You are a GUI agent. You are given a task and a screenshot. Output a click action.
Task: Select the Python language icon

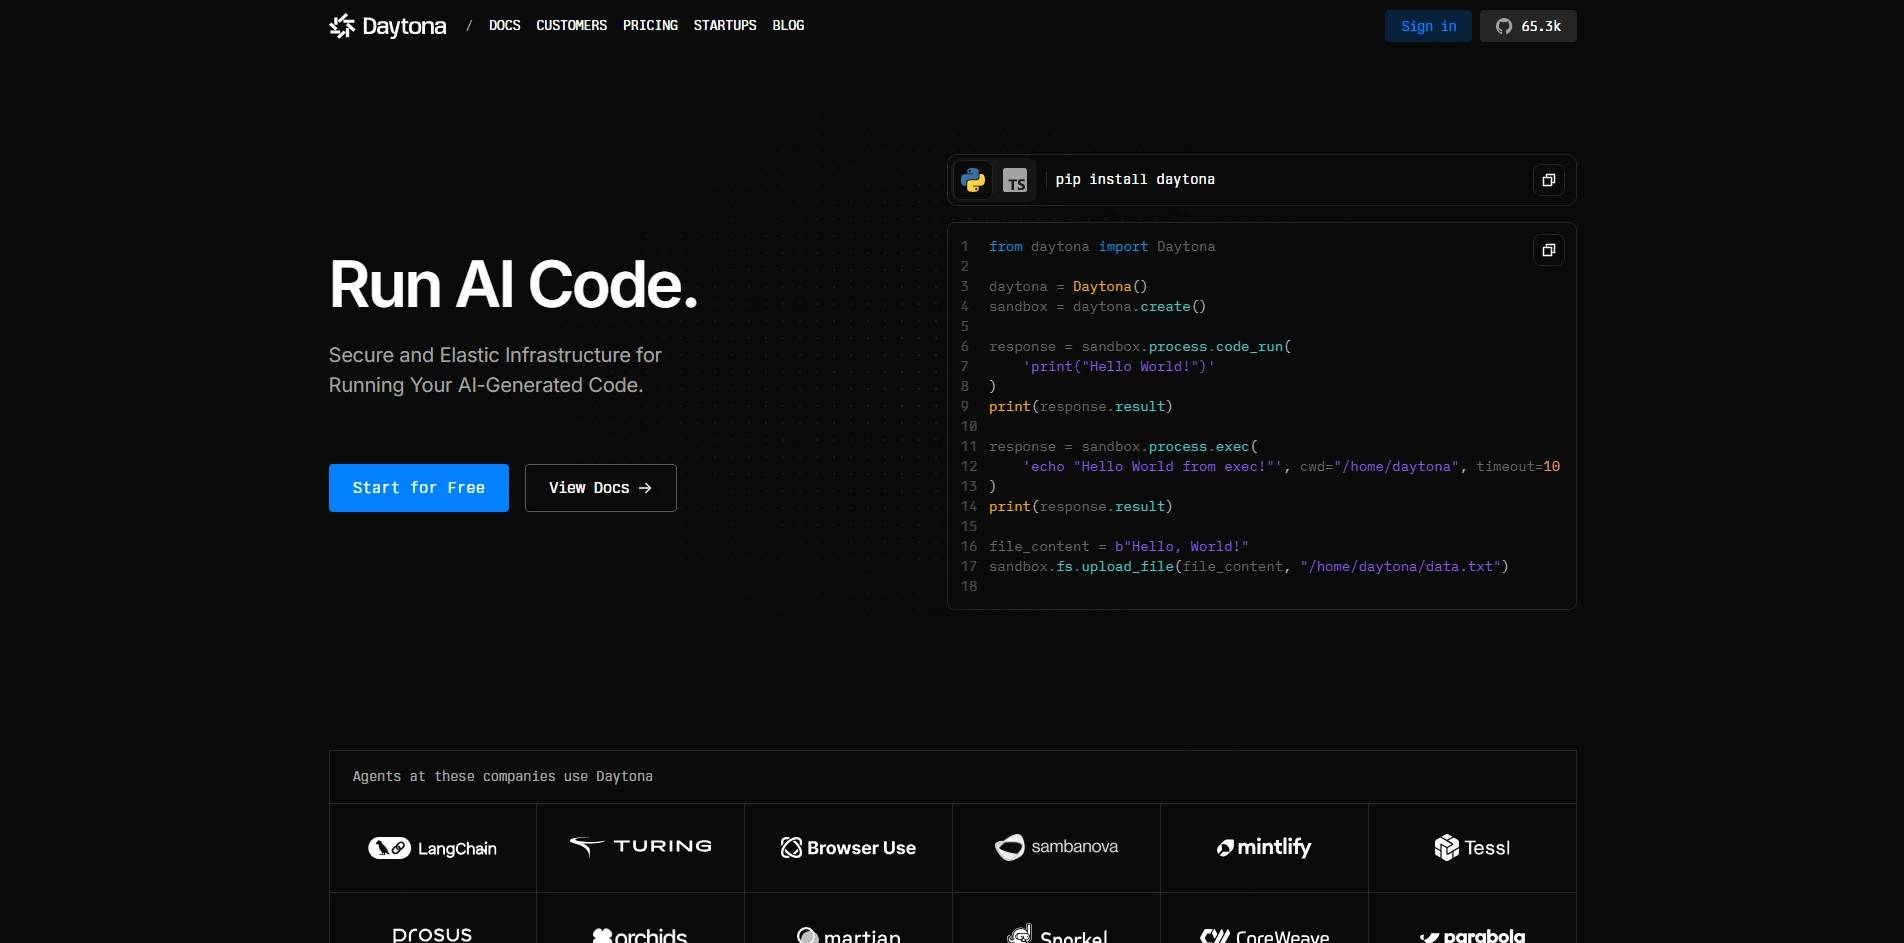pyautogui.click(x=973, y=180)
